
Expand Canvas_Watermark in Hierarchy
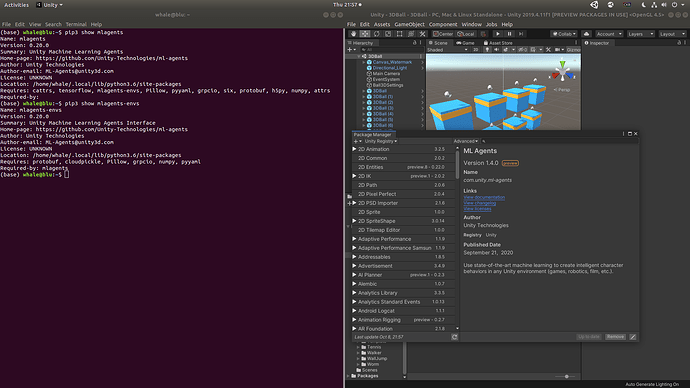click(364, 62)
